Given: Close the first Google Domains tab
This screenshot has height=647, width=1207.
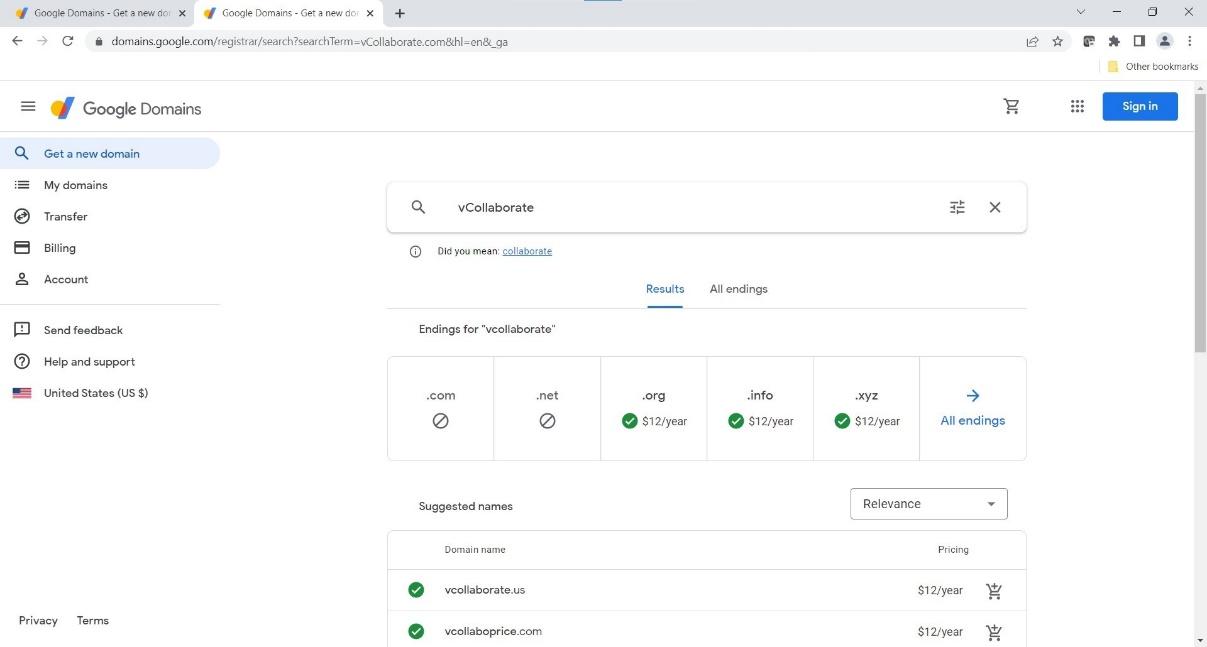Looking at the screenshot, I should tap(182, 13).
